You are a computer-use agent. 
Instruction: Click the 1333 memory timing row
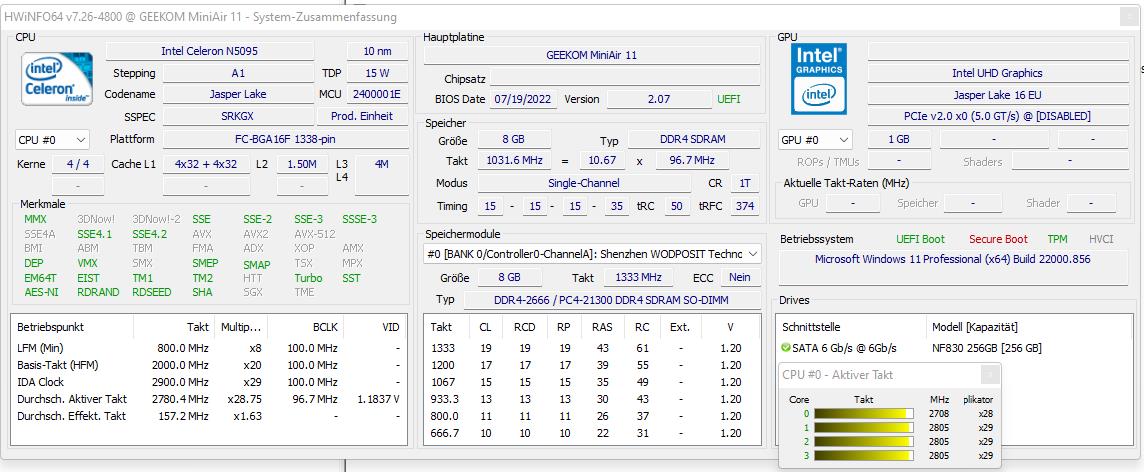click(x=592, y=348)
